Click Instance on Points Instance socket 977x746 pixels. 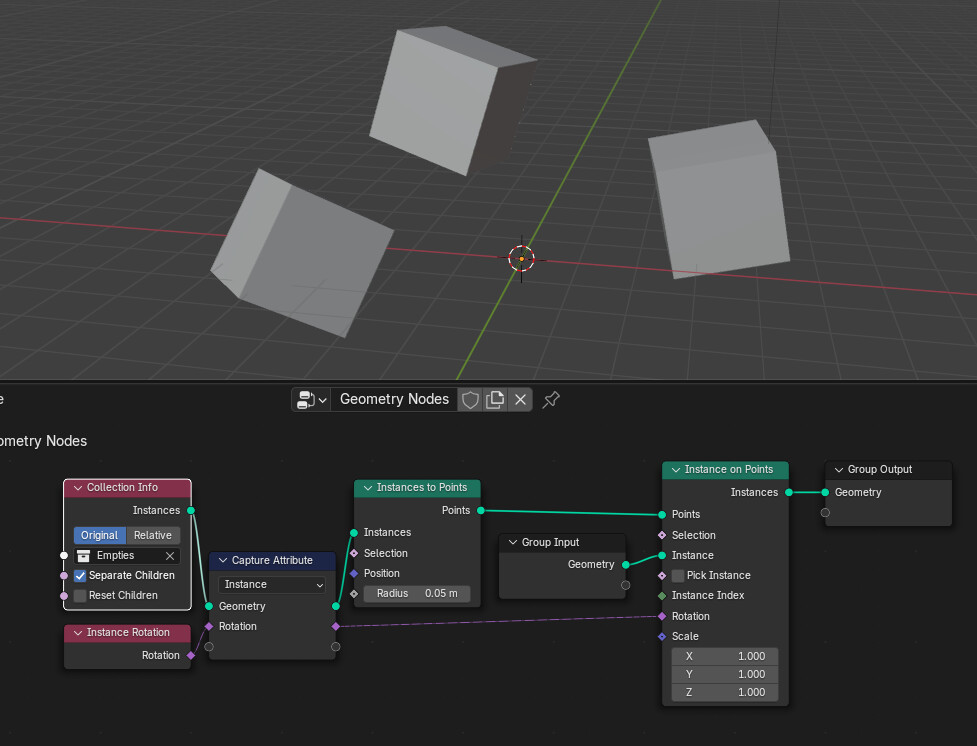coord(662,555)
